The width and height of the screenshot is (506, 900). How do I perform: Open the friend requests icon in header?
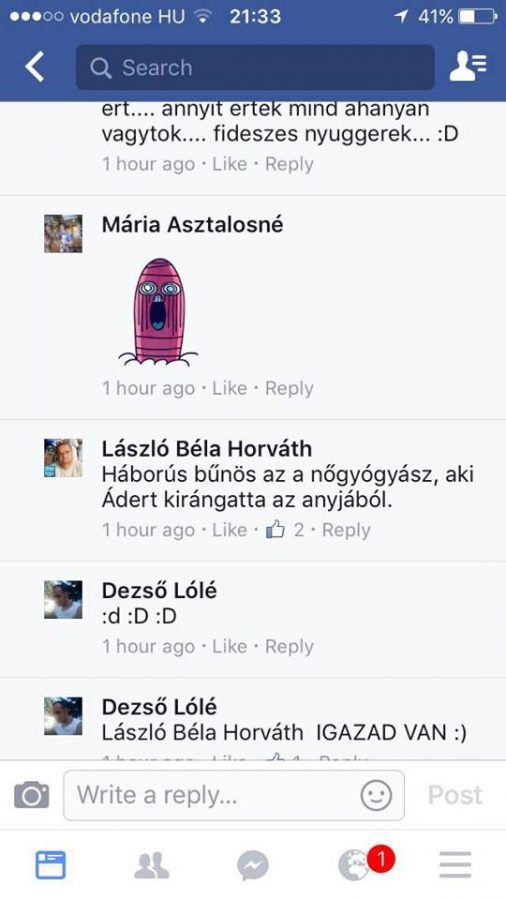(468, 67)
